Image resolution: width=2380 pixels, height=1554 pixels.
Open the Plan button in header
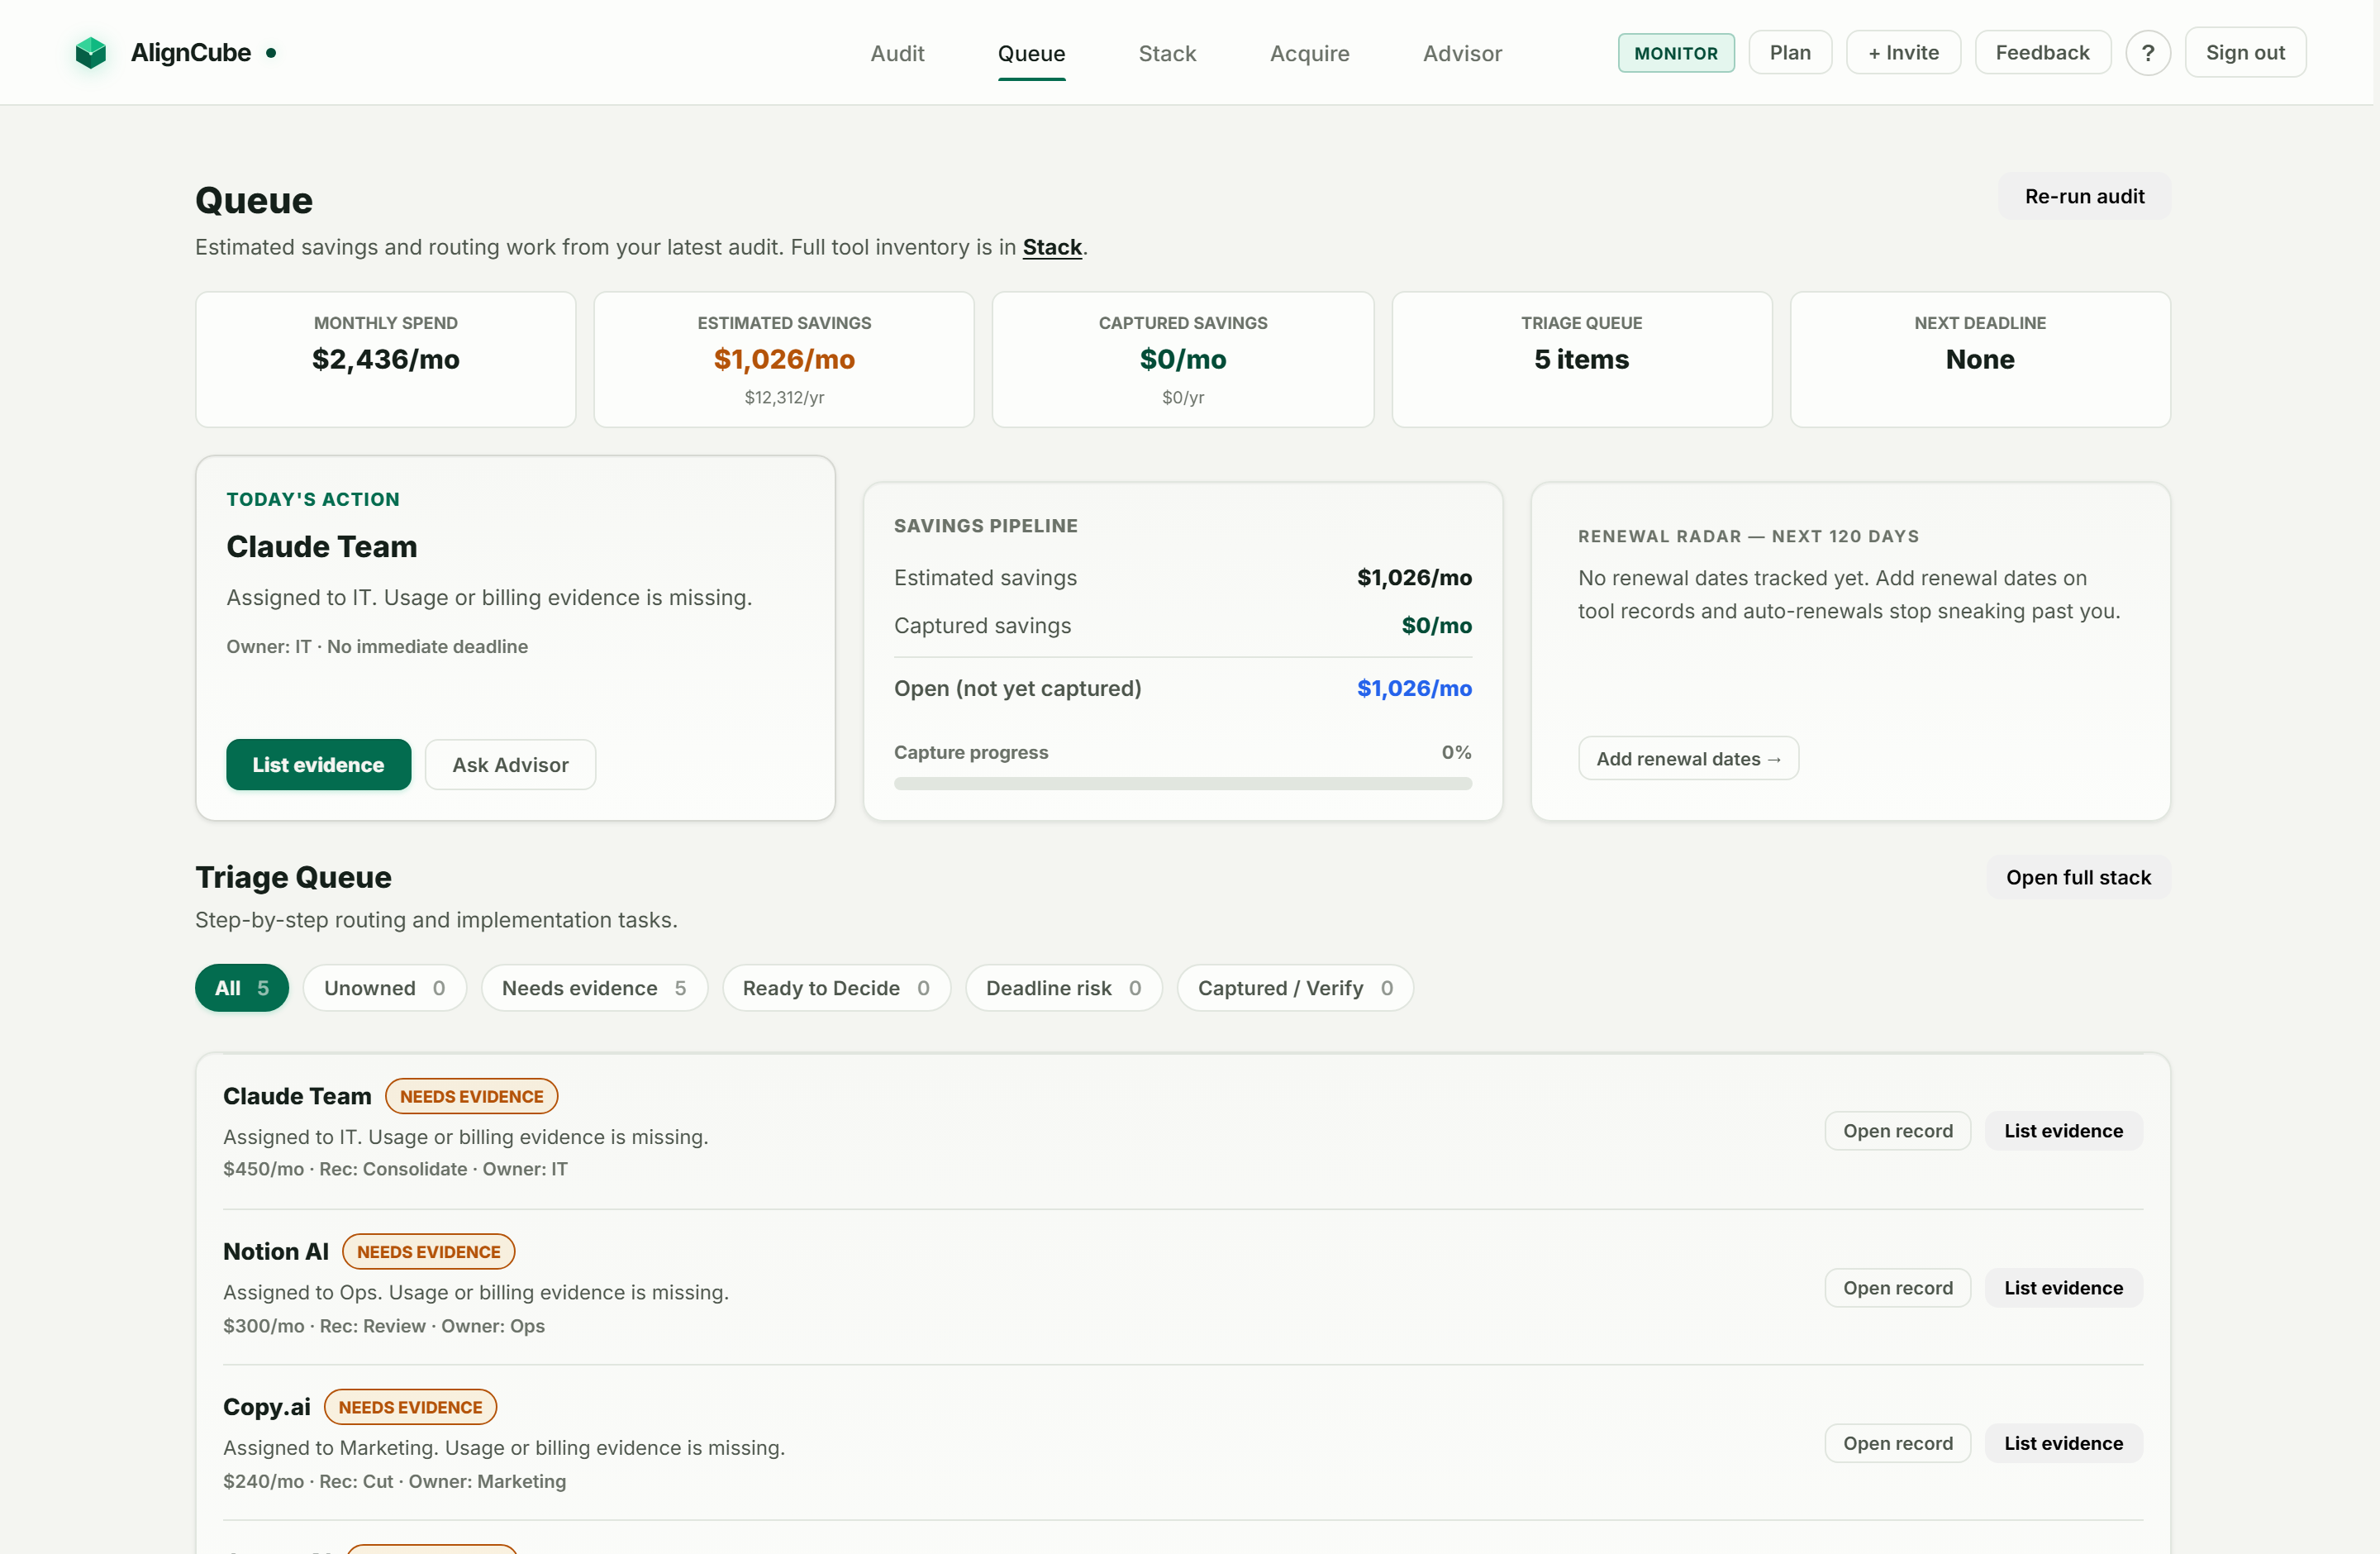point(1790,53)
